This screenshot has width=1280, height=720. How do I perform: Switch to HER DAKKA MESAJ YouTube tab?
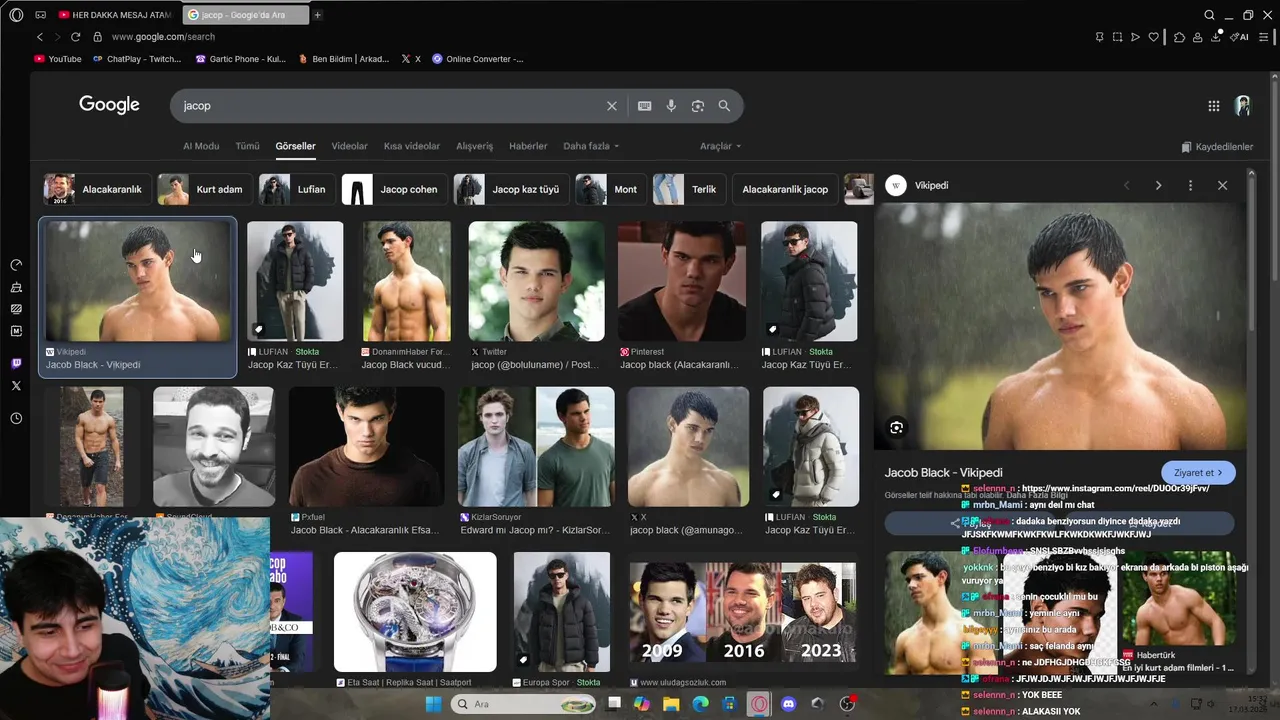[x=114, y=15]
